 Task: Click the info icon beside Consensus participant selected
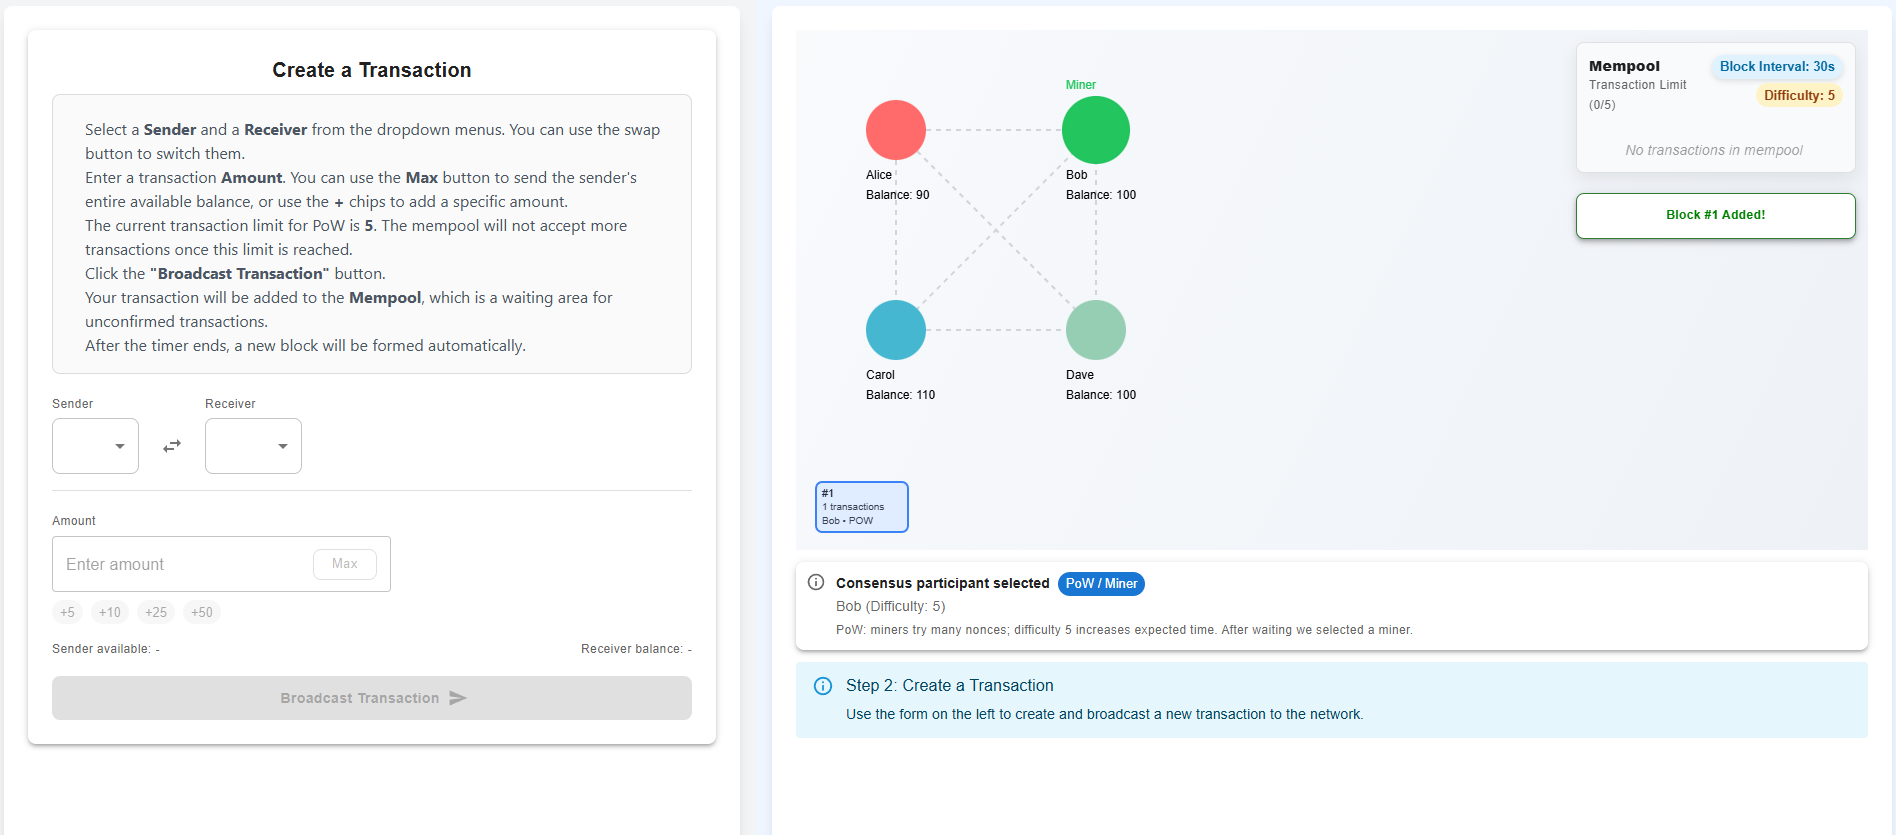click(x=816, y=582)
